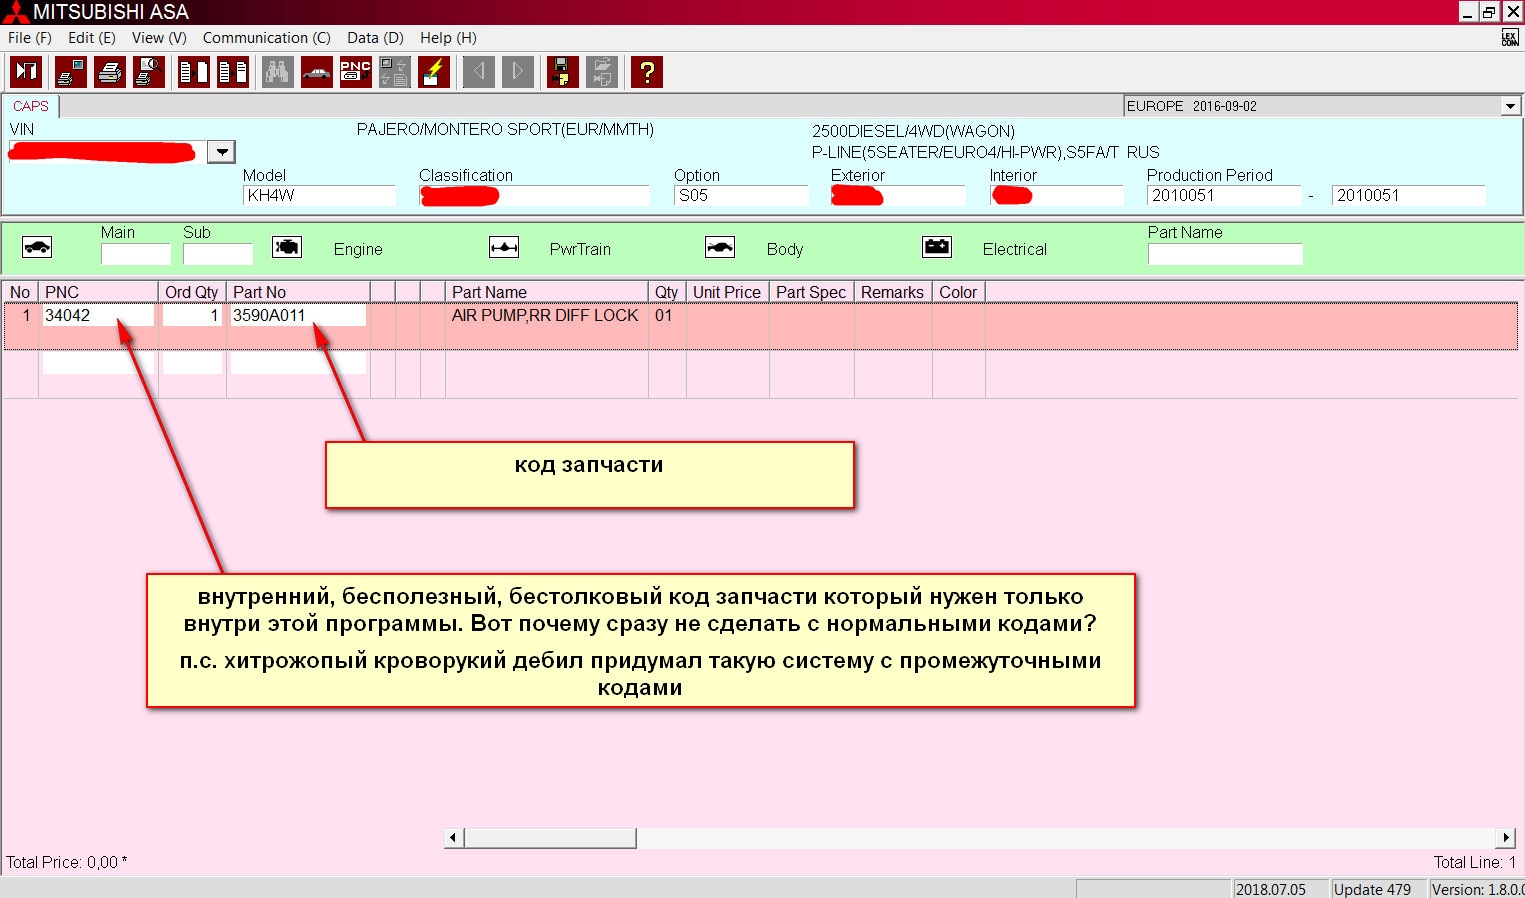
Task: Open the View (V) menu
Action: pyautogui.click(x=159, y=38)
